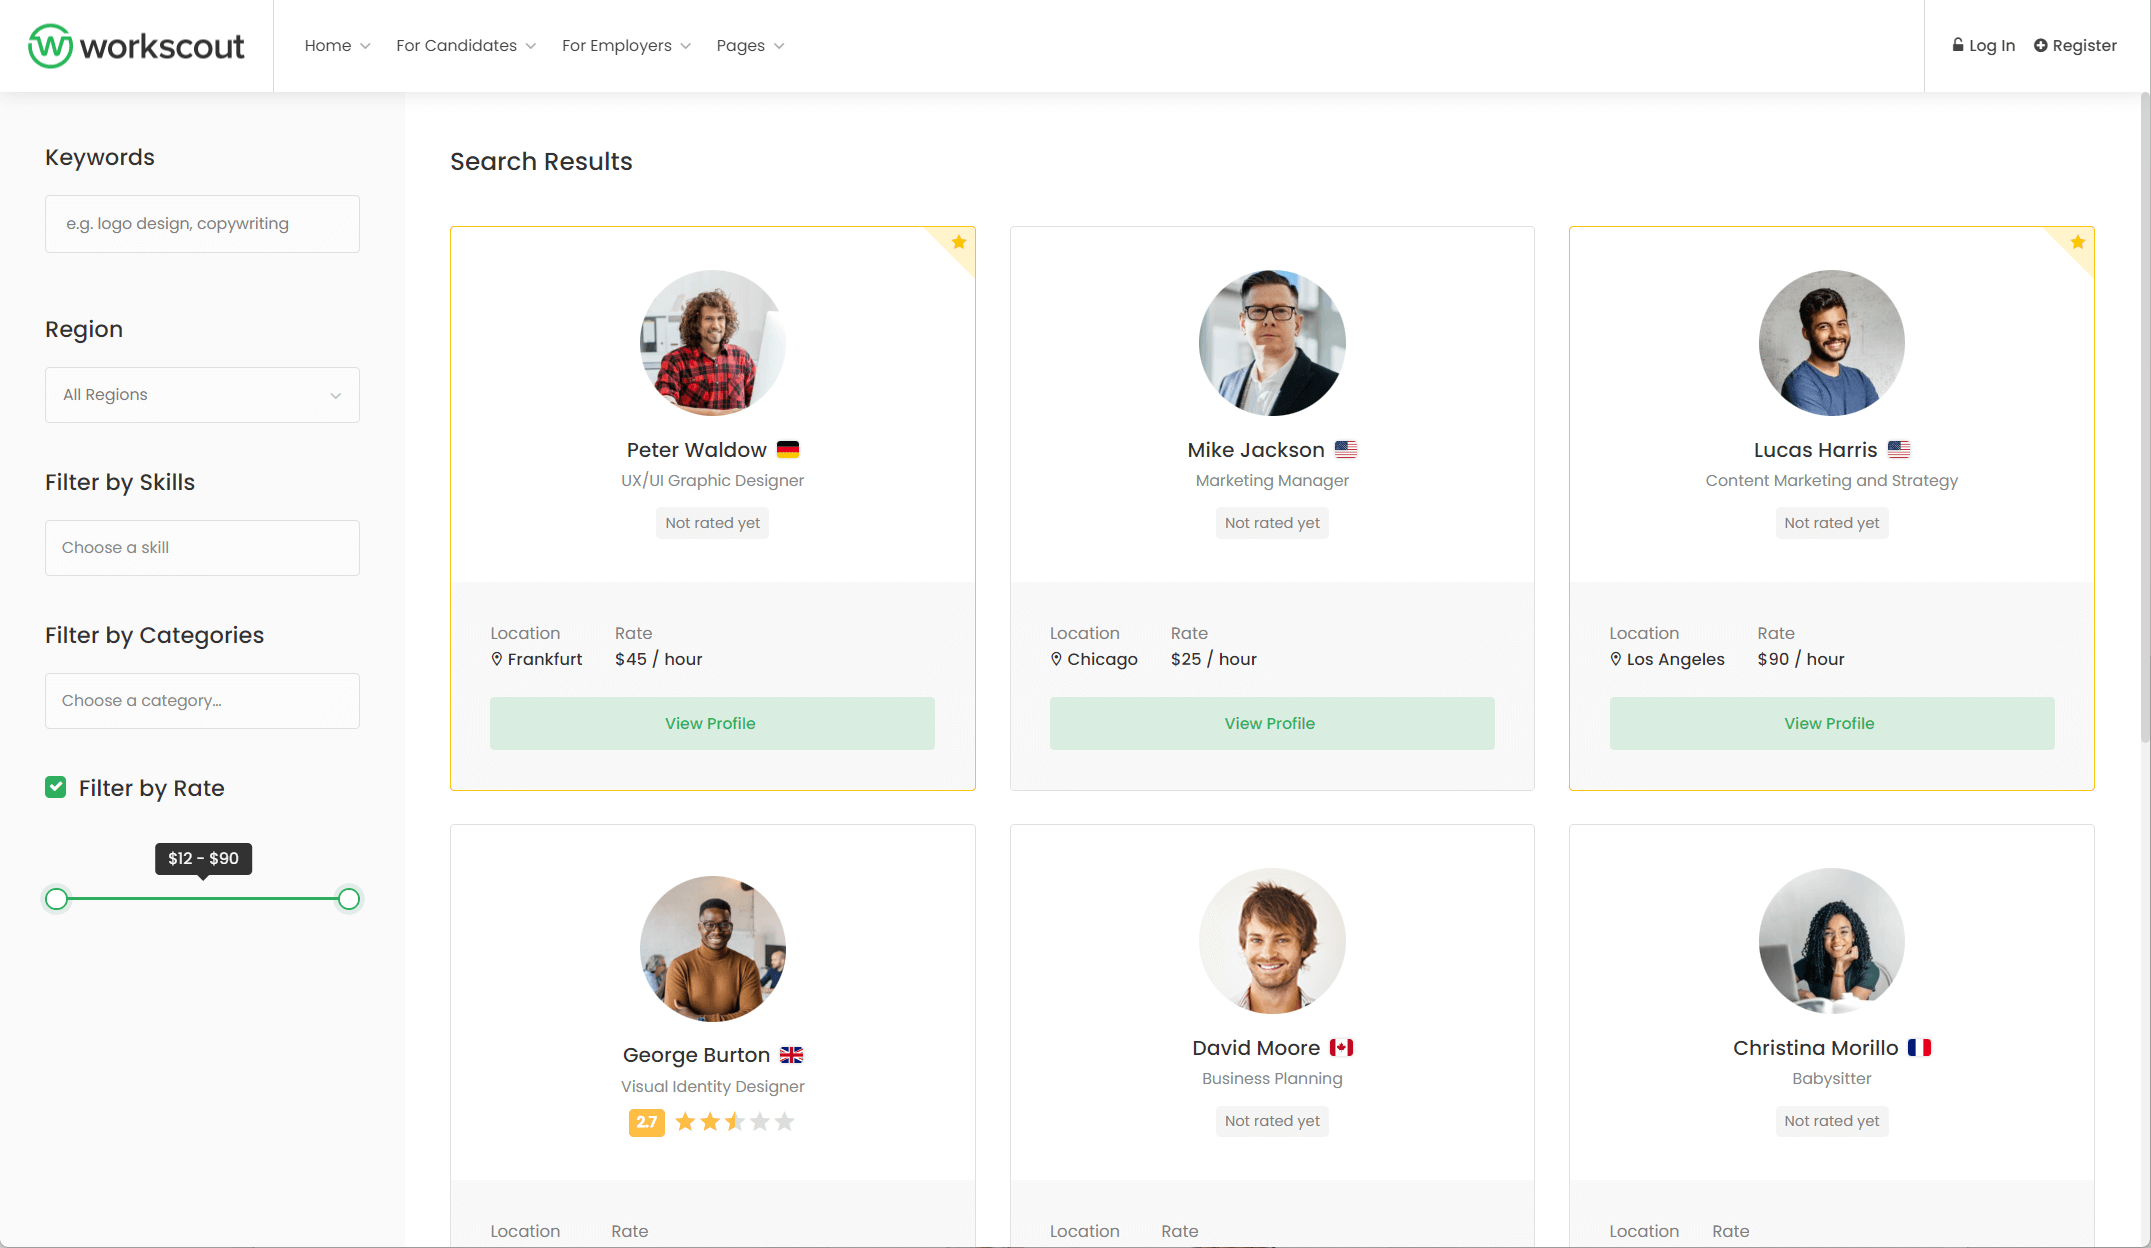2151x1248 pixels.
Task: Toggle the Filter by Rate checkbox
Action: pos(56,788)
